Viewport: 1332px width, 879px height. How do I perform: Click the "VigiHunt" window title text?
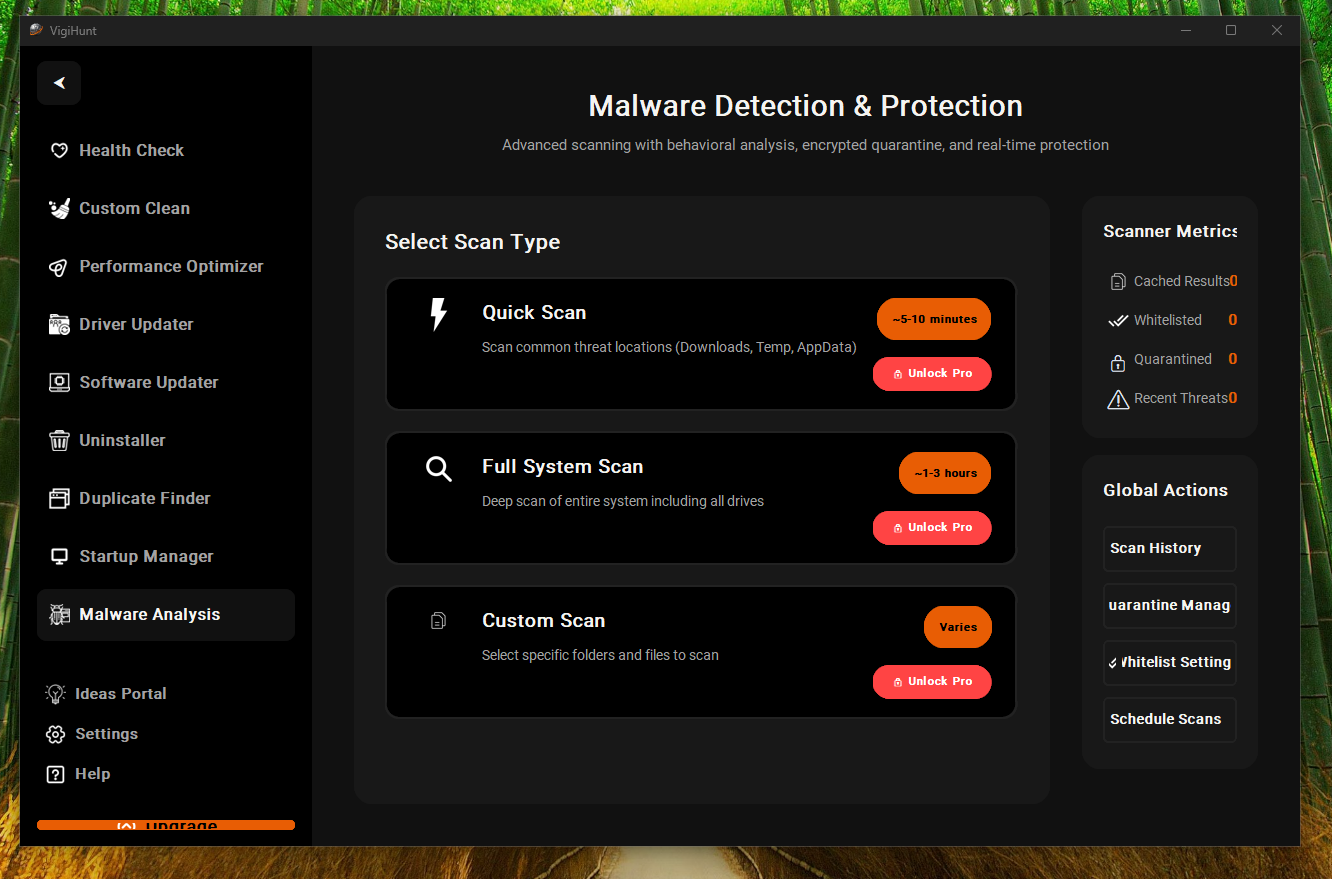coord(73,31)
